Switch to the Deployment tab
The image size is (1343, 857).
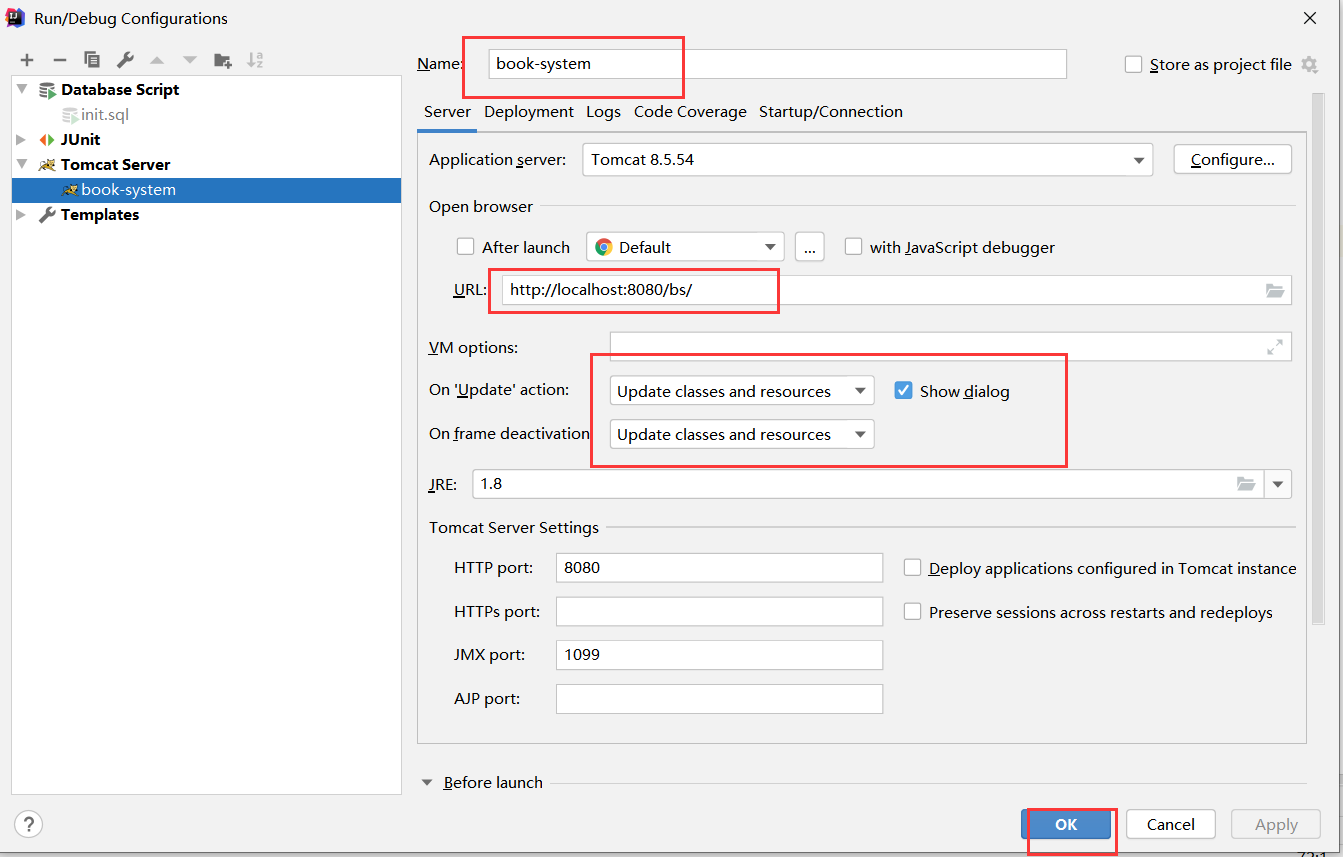[529, 112]
